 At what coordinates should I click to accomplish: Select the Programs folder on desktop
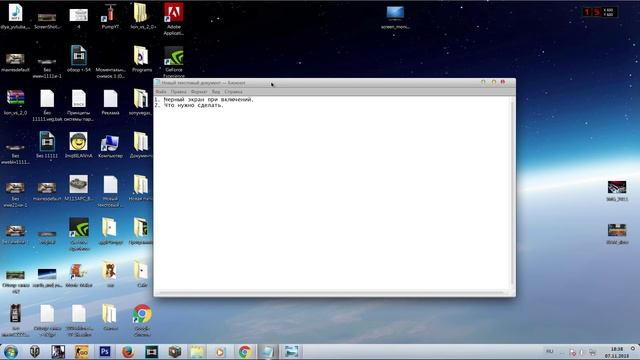(x=142, y=59)
